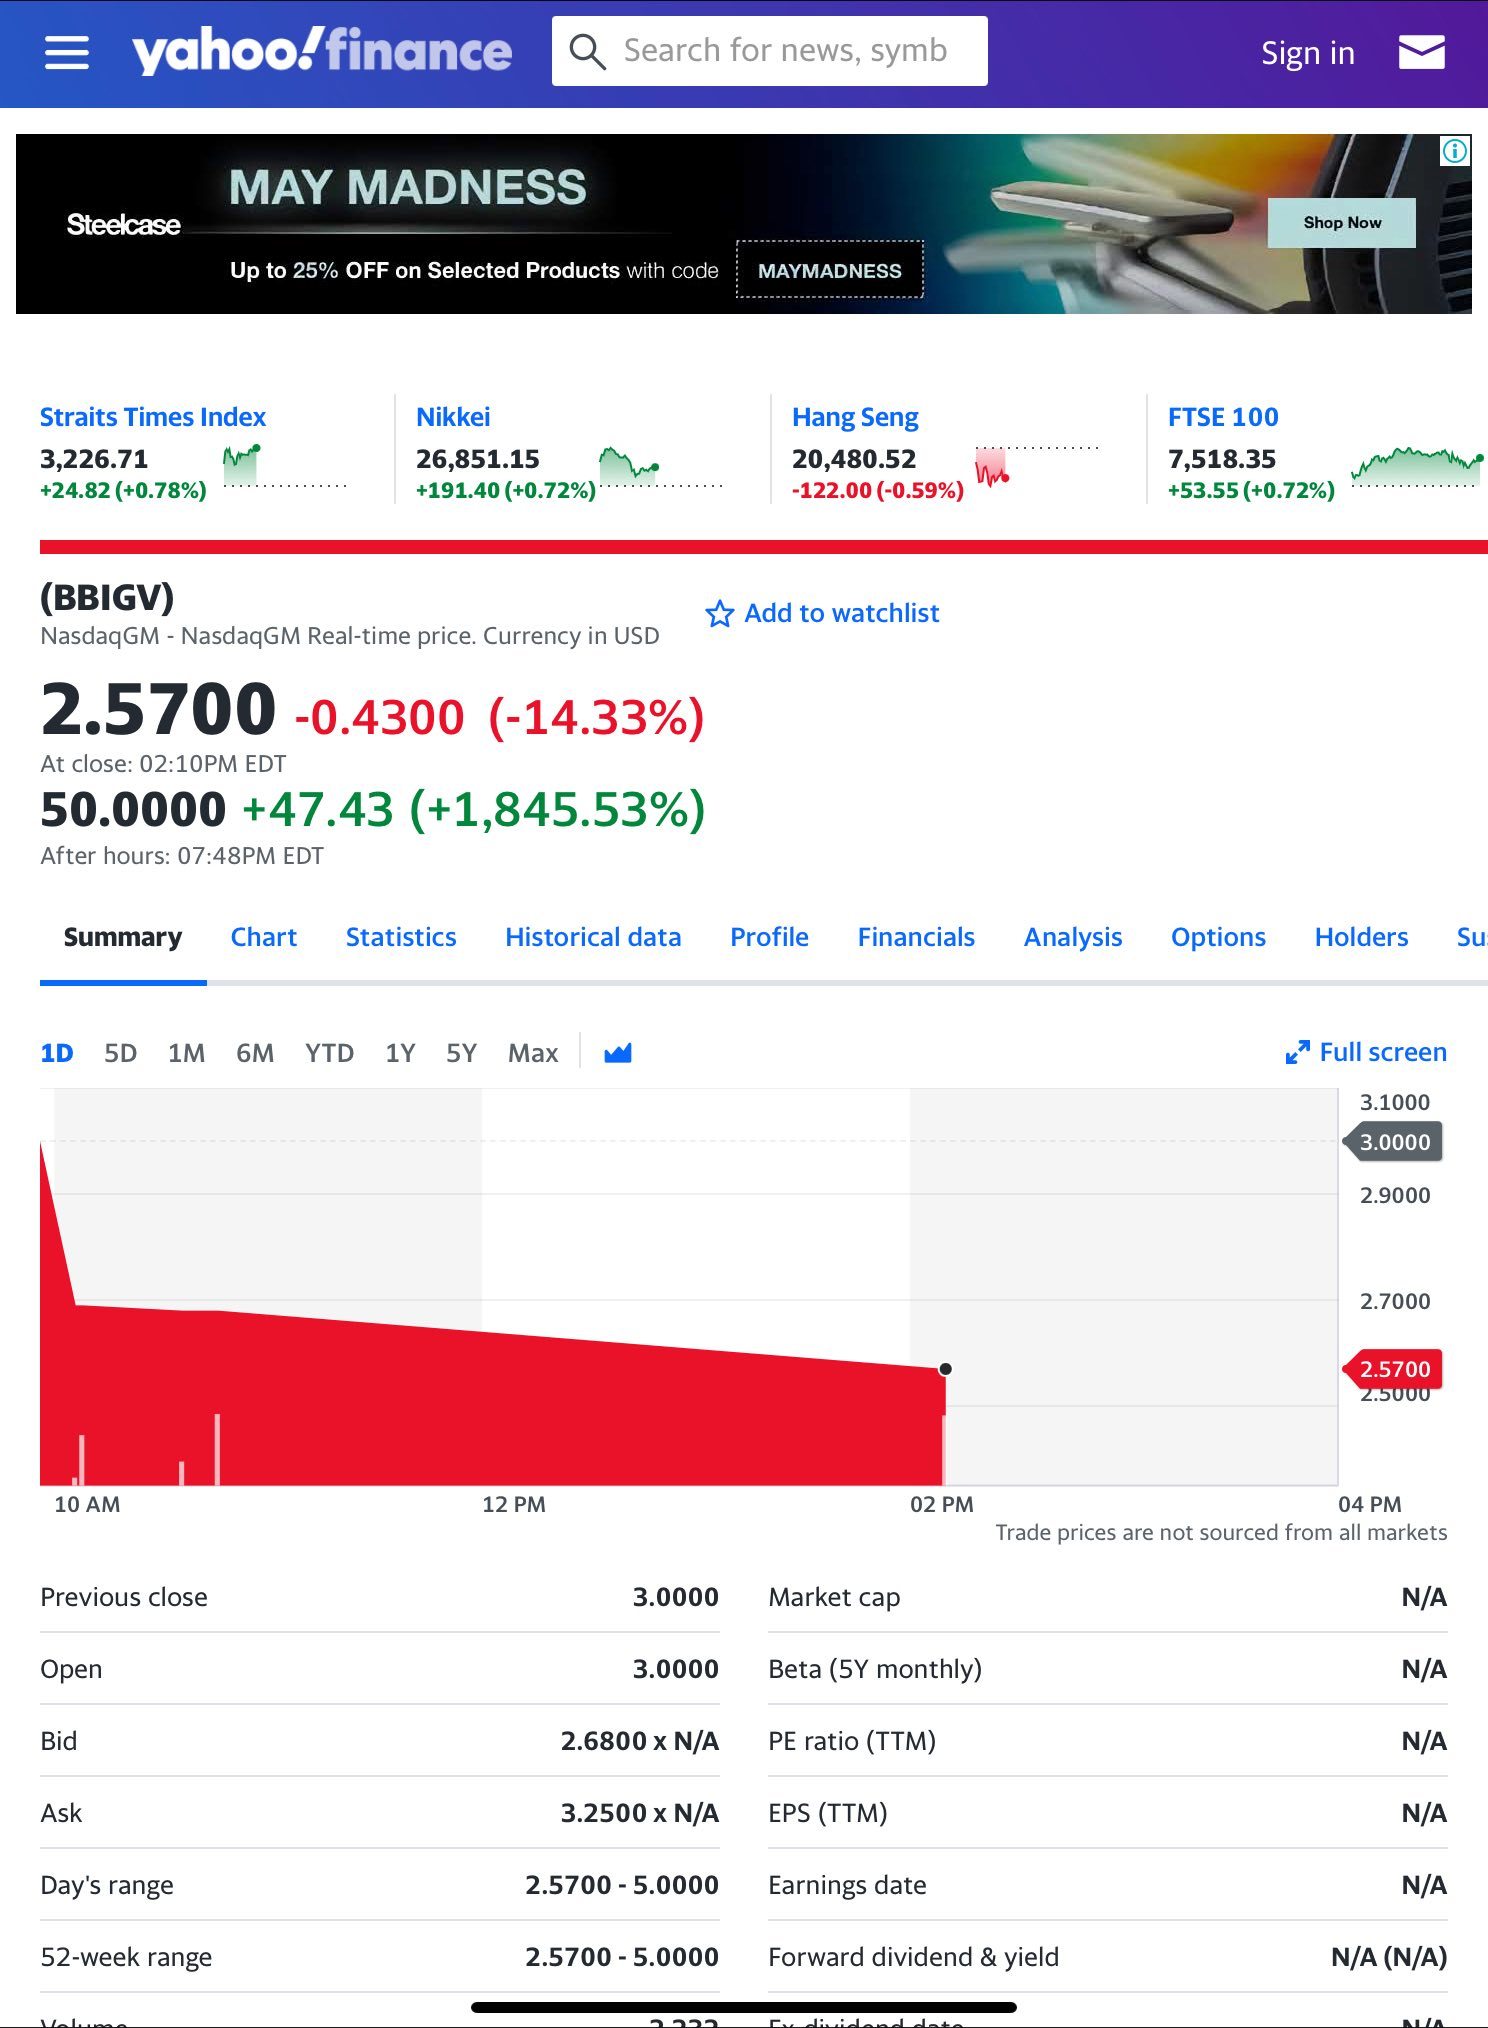1488x2028 pixels.
Task: Click the Beta (5Y monthly) label
Action: pos(875,1669)
